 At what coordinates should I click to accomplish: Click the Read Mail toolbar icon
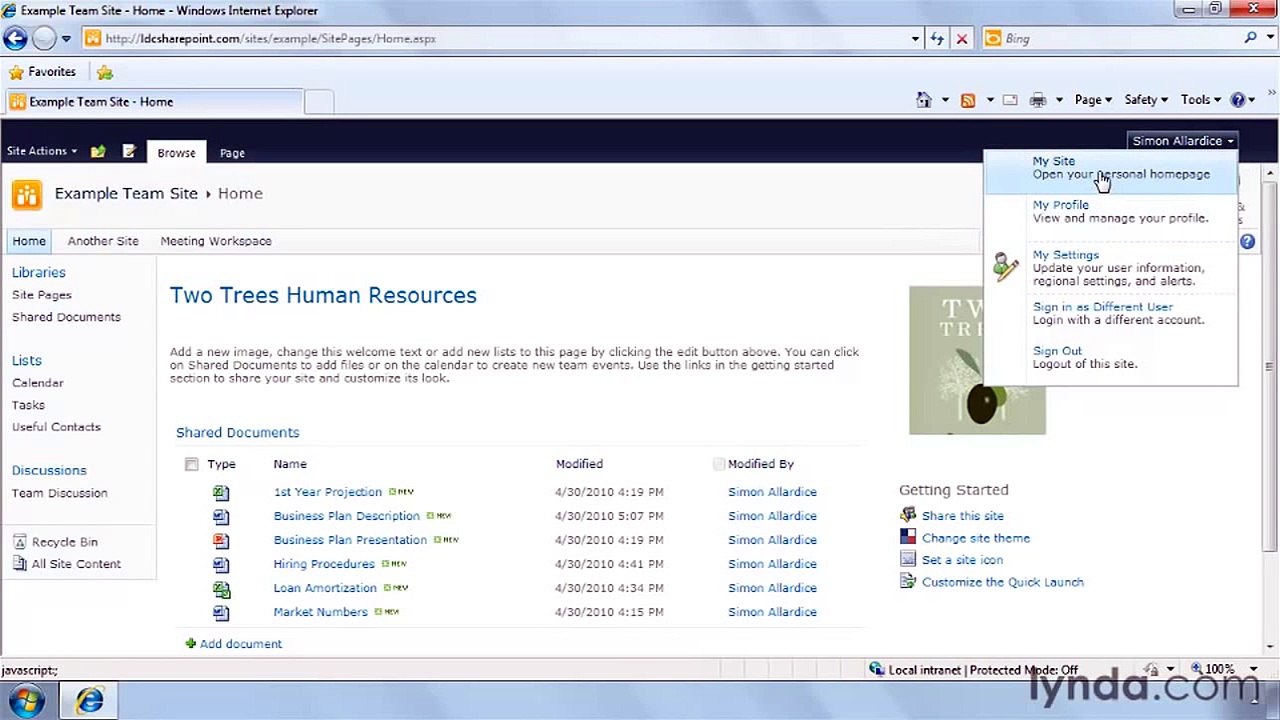1010,100
